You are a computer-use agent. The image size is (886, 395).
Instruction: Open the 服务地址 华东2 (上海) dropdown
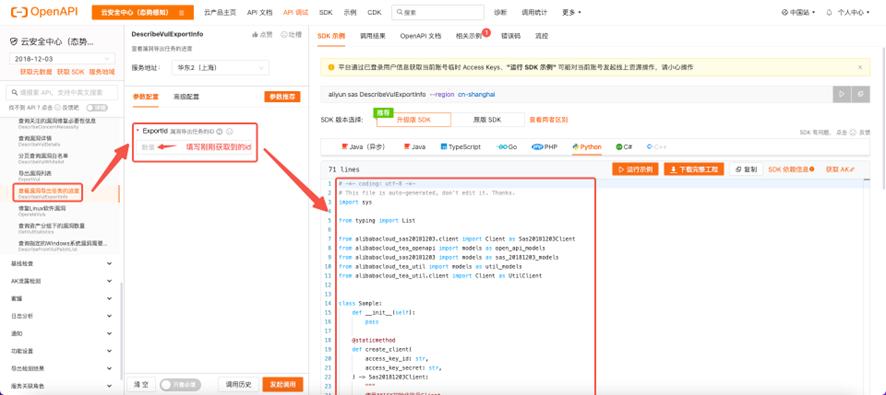click(220, 68)
